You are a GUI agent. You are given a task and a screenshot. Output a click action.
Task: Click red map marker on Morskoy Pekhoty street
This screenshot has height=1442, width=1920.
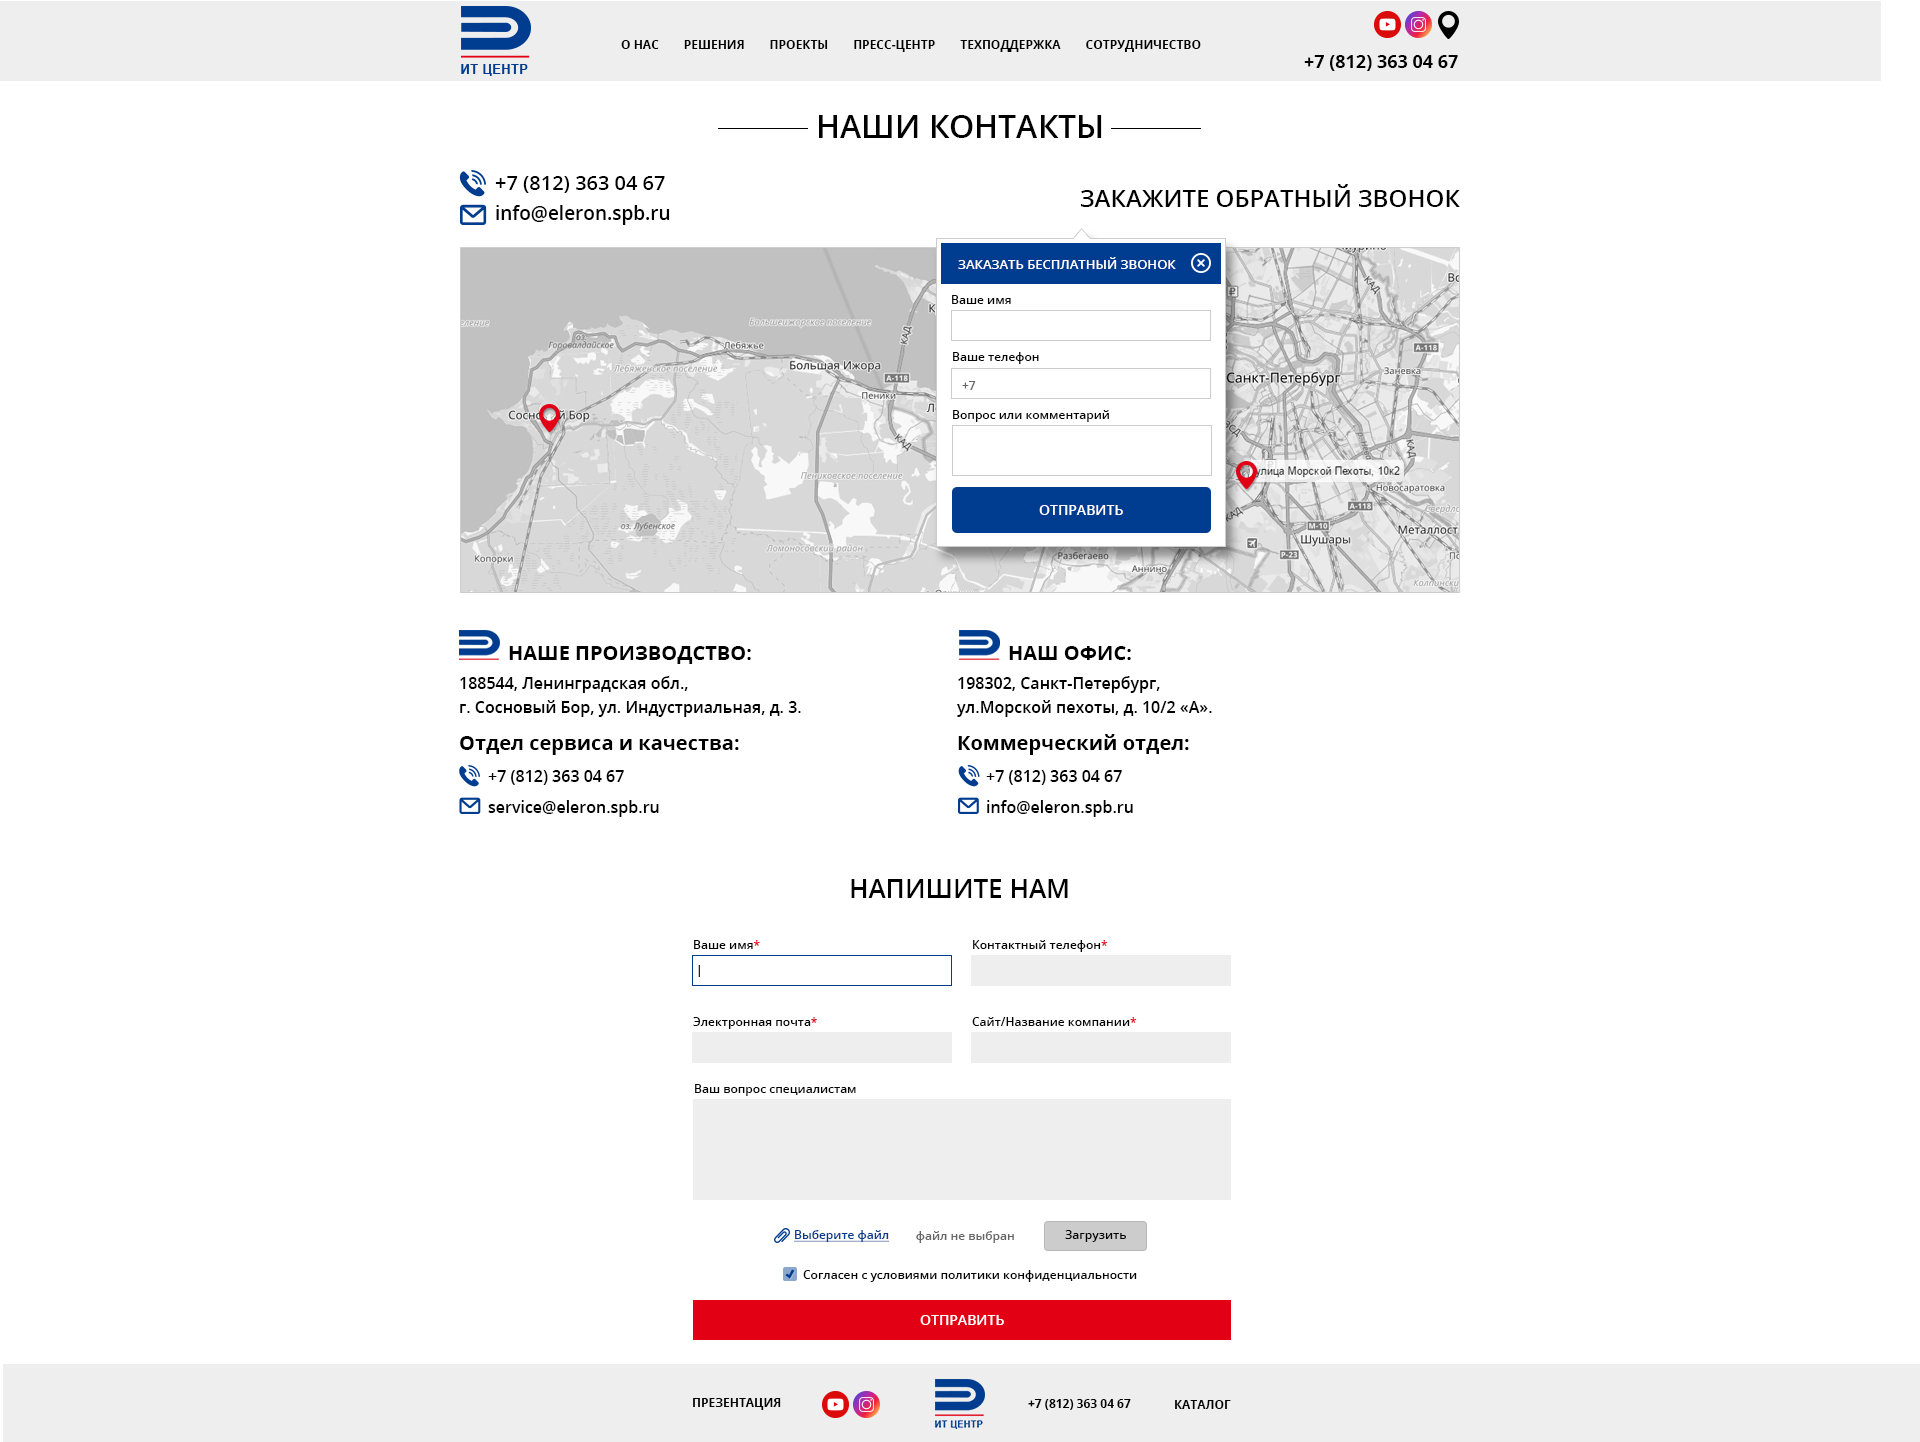(x=1246, y=473)
